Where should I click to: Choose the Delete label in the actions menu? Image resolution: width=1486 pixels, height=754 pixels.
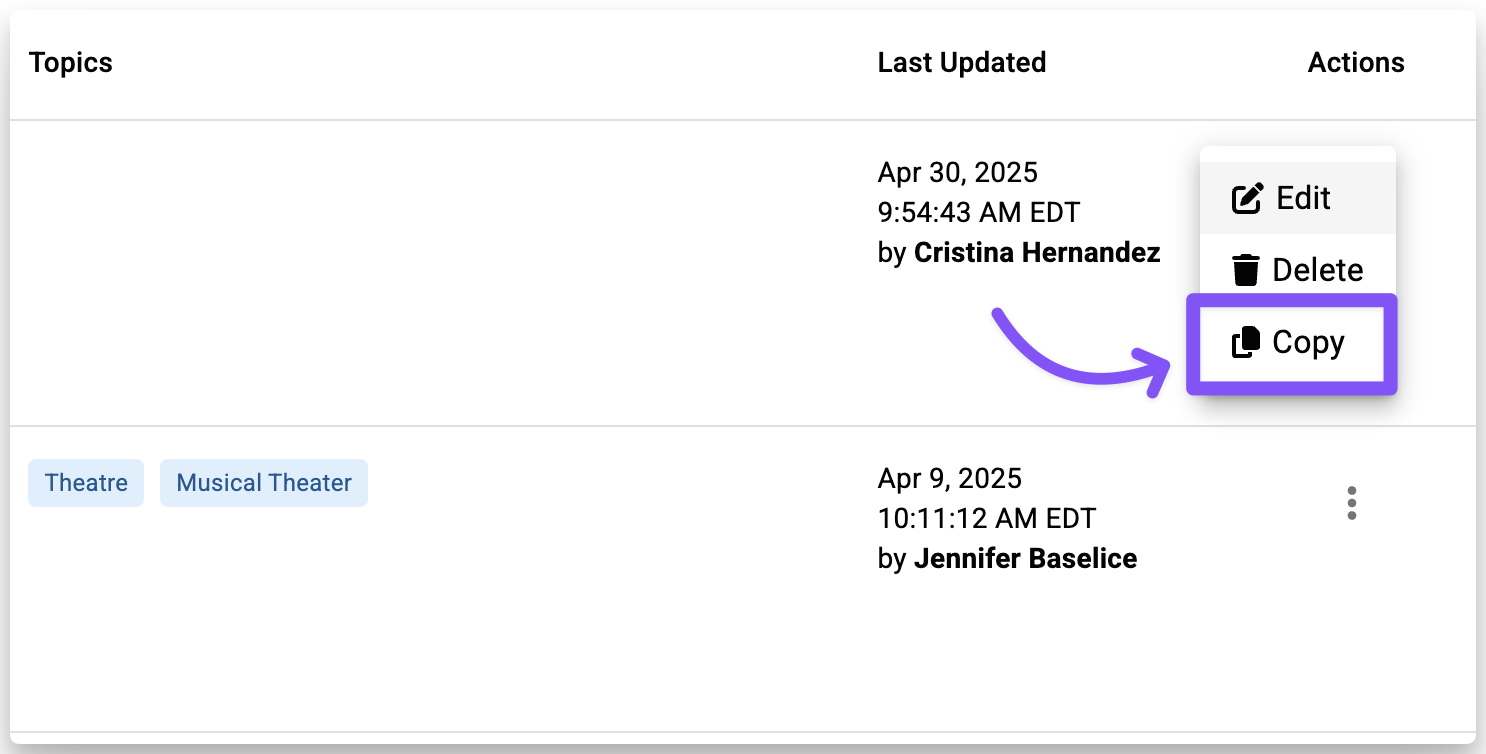pos(1317,270)
